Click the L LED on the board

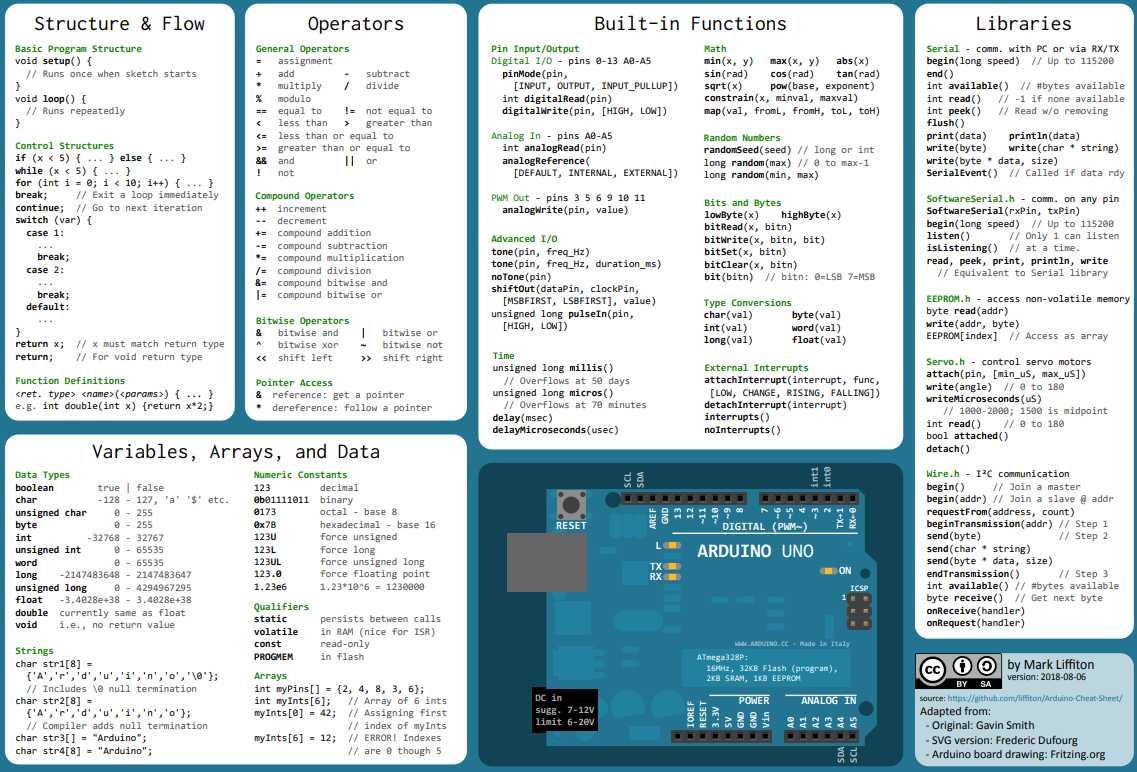[x=673, y=546]
